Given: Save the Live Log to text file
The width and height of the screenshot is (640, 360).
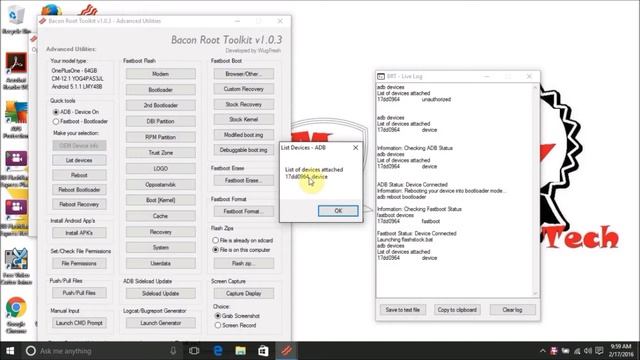Looking at the screenshot, I should coord(402,310).
